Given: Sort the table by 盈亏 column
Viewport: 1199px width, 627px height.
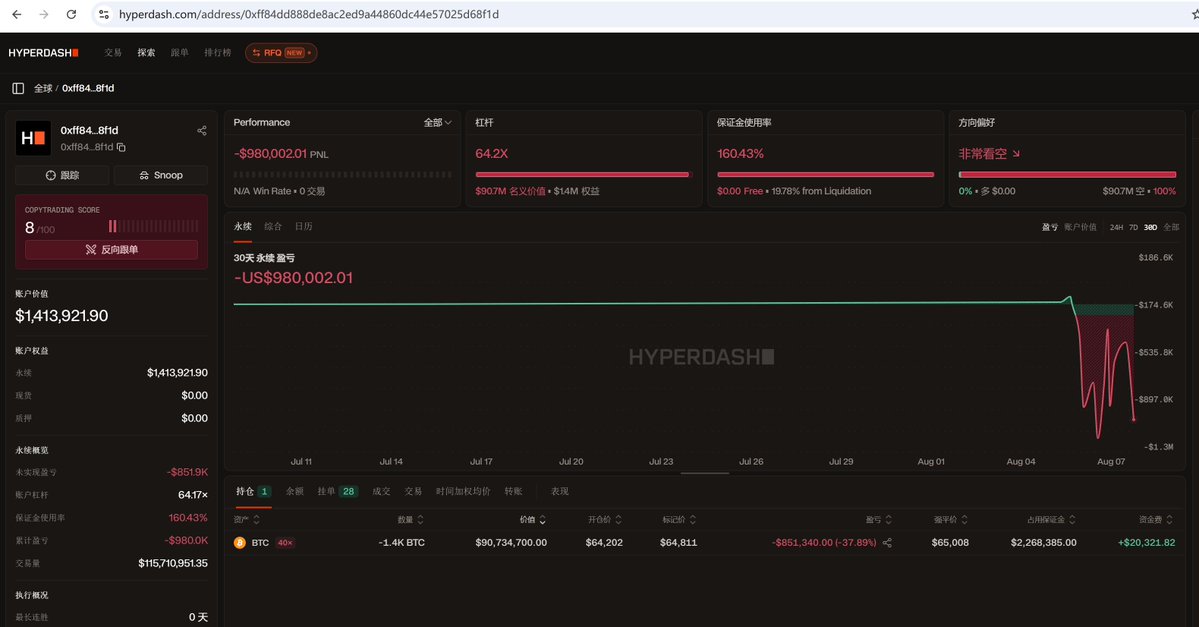Looking at the screenshot, I should 879,520.
